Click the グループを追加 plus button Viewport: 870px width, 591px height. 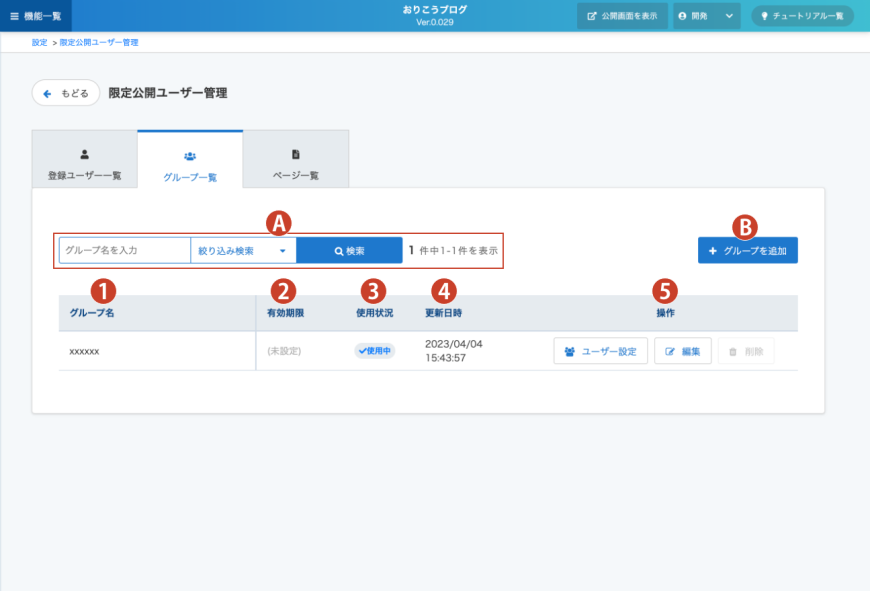pyautogui.click(x=747, y=250)
